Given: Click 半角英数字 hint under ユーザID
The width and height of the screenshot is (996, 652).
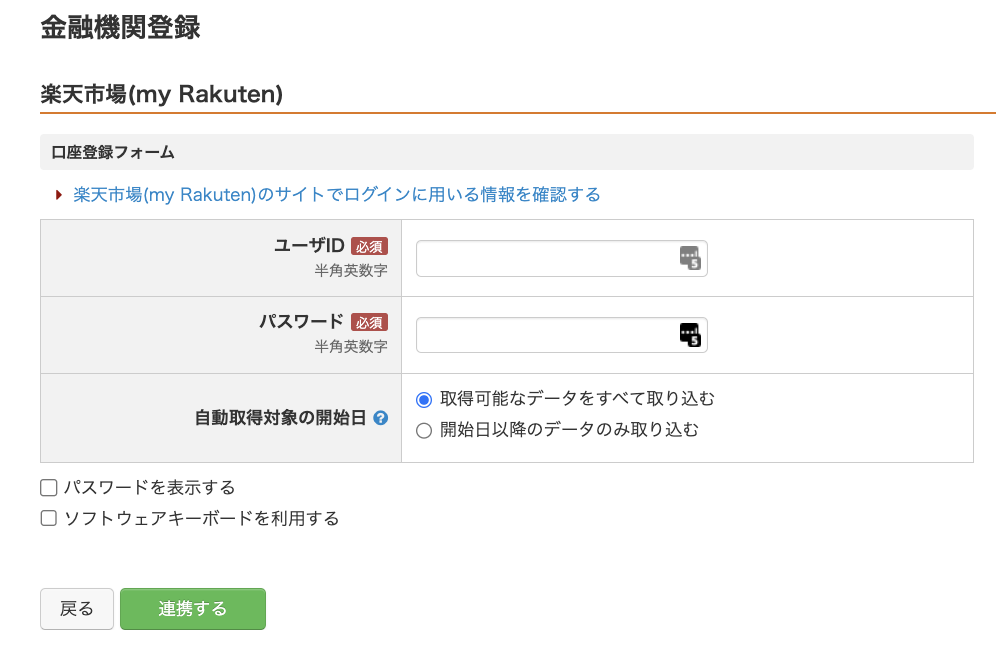Looking at the screenshot, I should tap(351, 271).
